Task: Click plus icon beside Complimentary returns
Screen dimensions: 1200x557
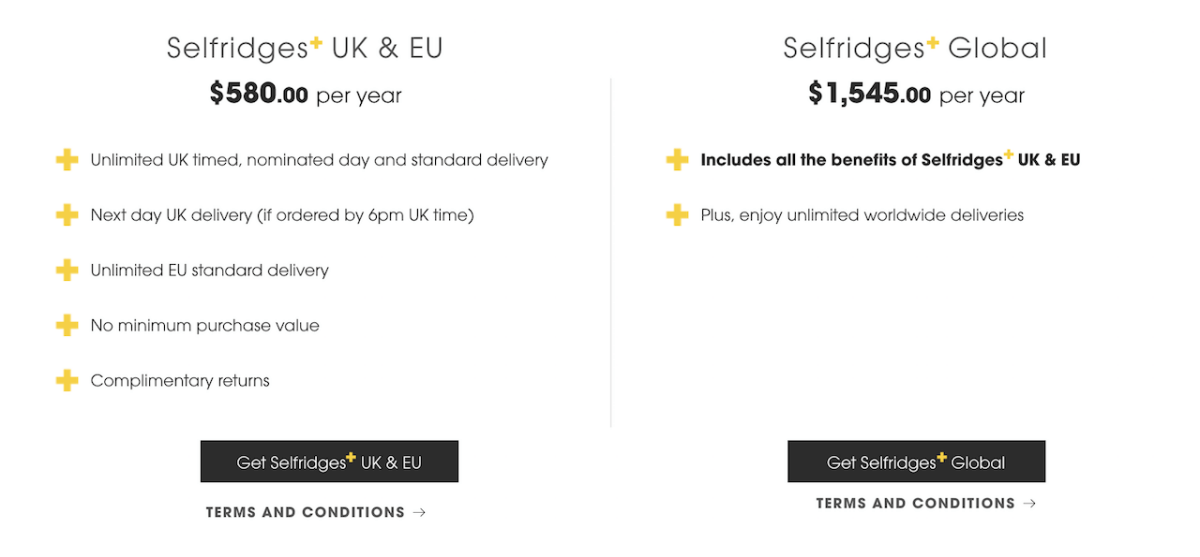Action: 67,380
